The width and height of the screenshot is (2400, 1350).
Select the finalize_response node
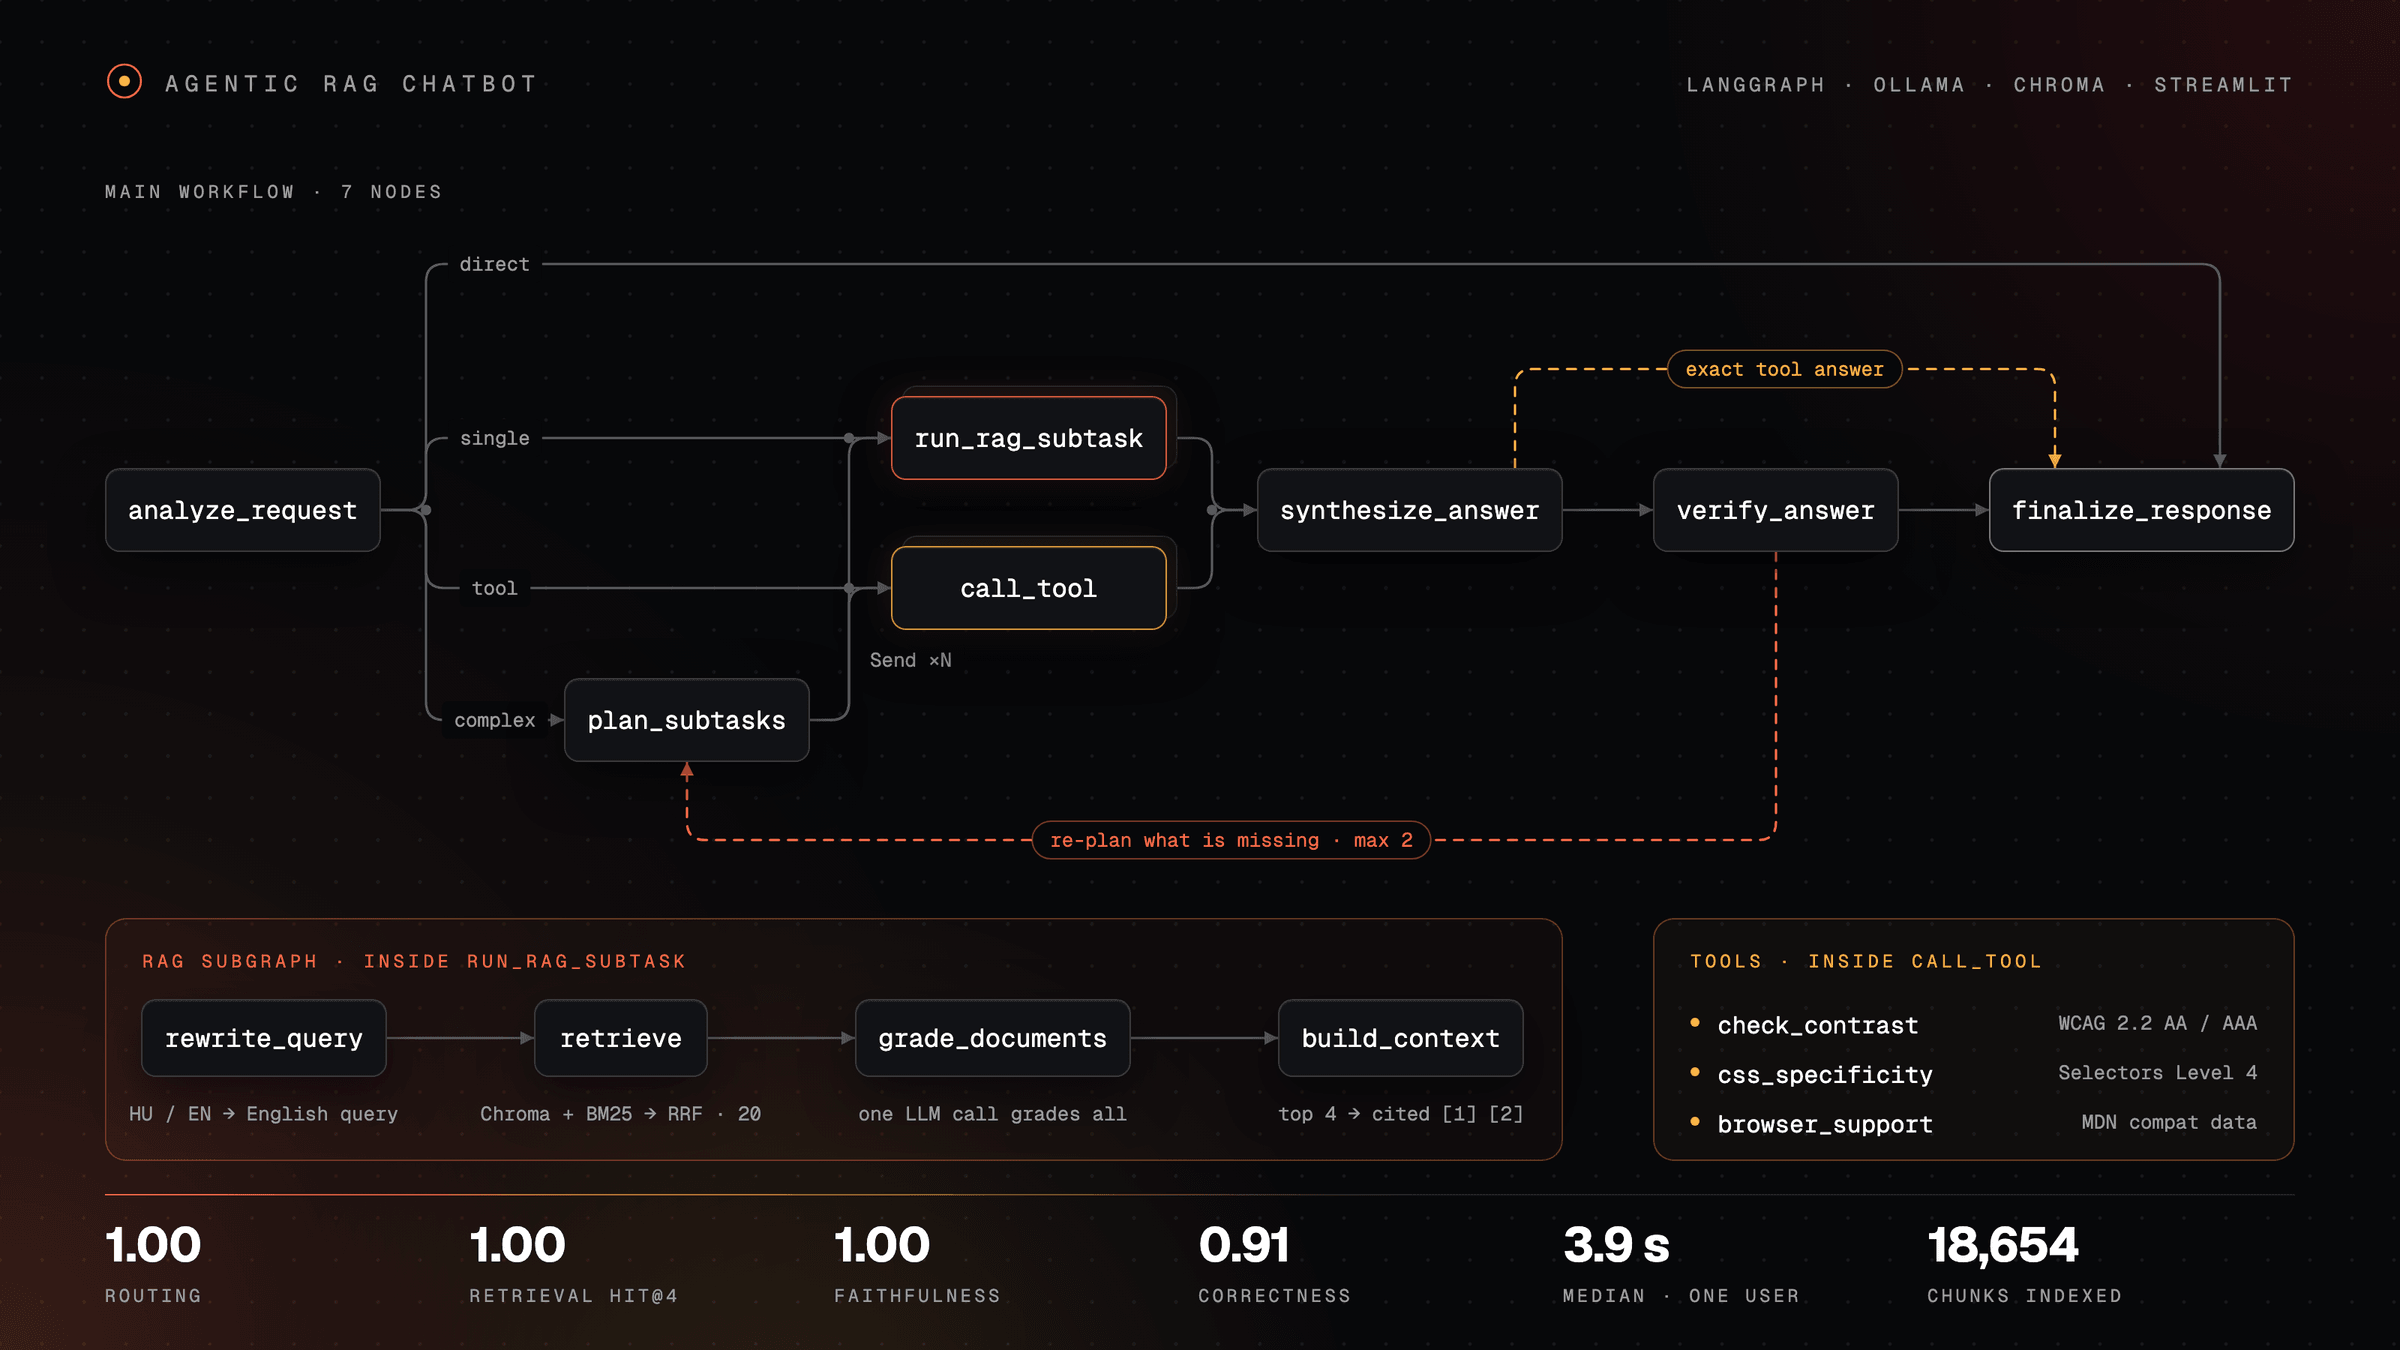coord(2142,510)
